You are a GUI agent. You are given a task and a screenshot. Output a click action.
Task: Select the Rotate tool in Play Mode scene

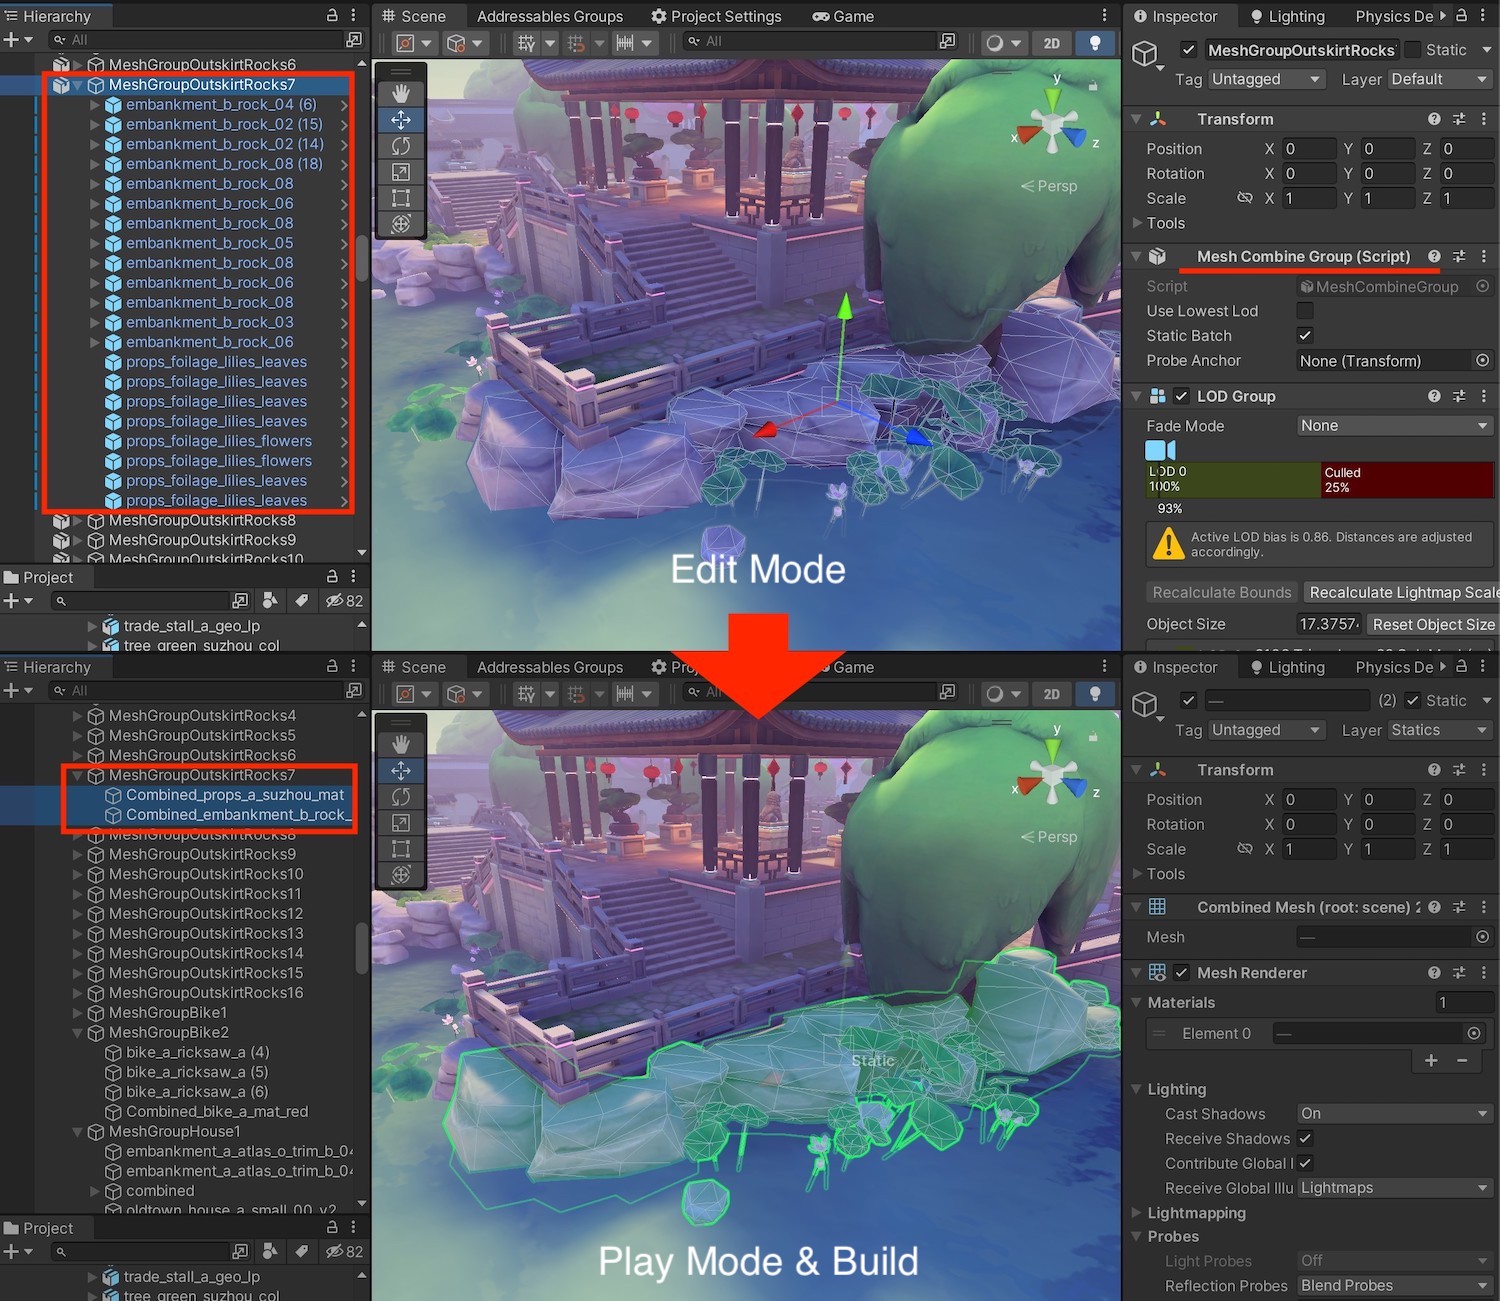click(x=401, y=797)
